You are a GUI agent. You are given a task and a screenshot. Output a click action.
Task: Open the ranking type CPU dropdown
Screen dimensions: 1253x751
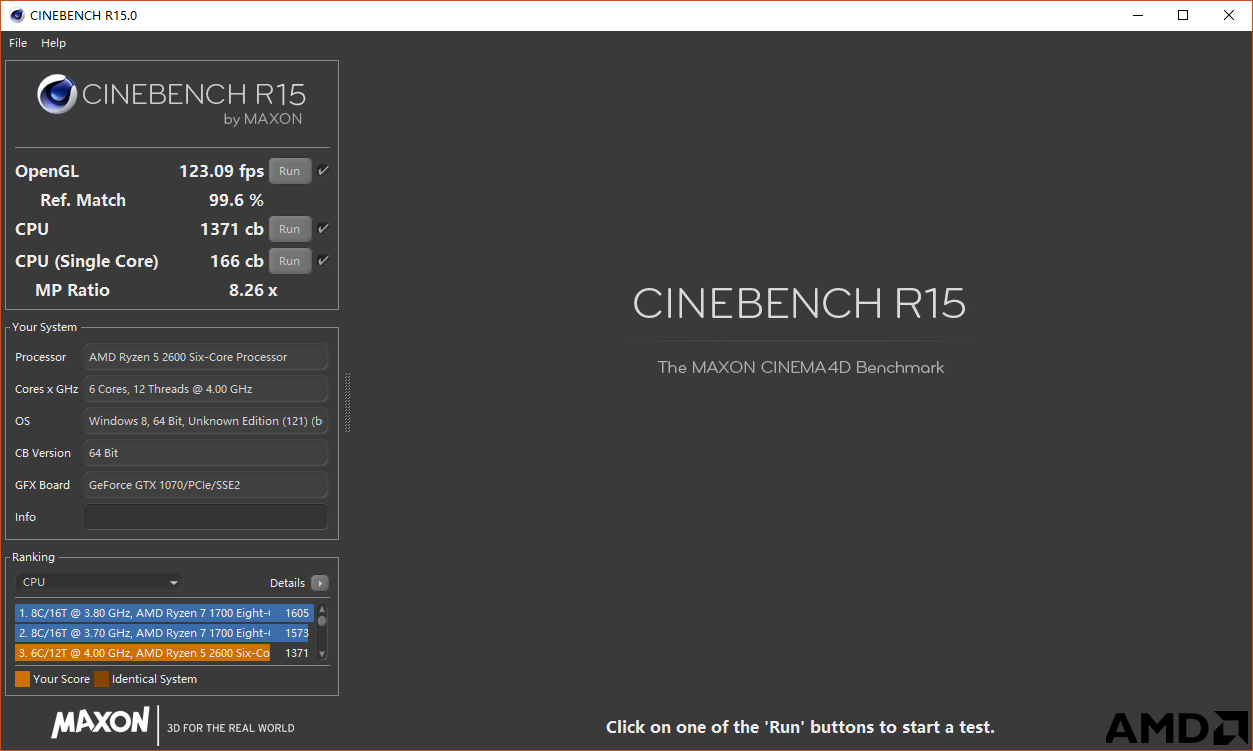[99, 582]
